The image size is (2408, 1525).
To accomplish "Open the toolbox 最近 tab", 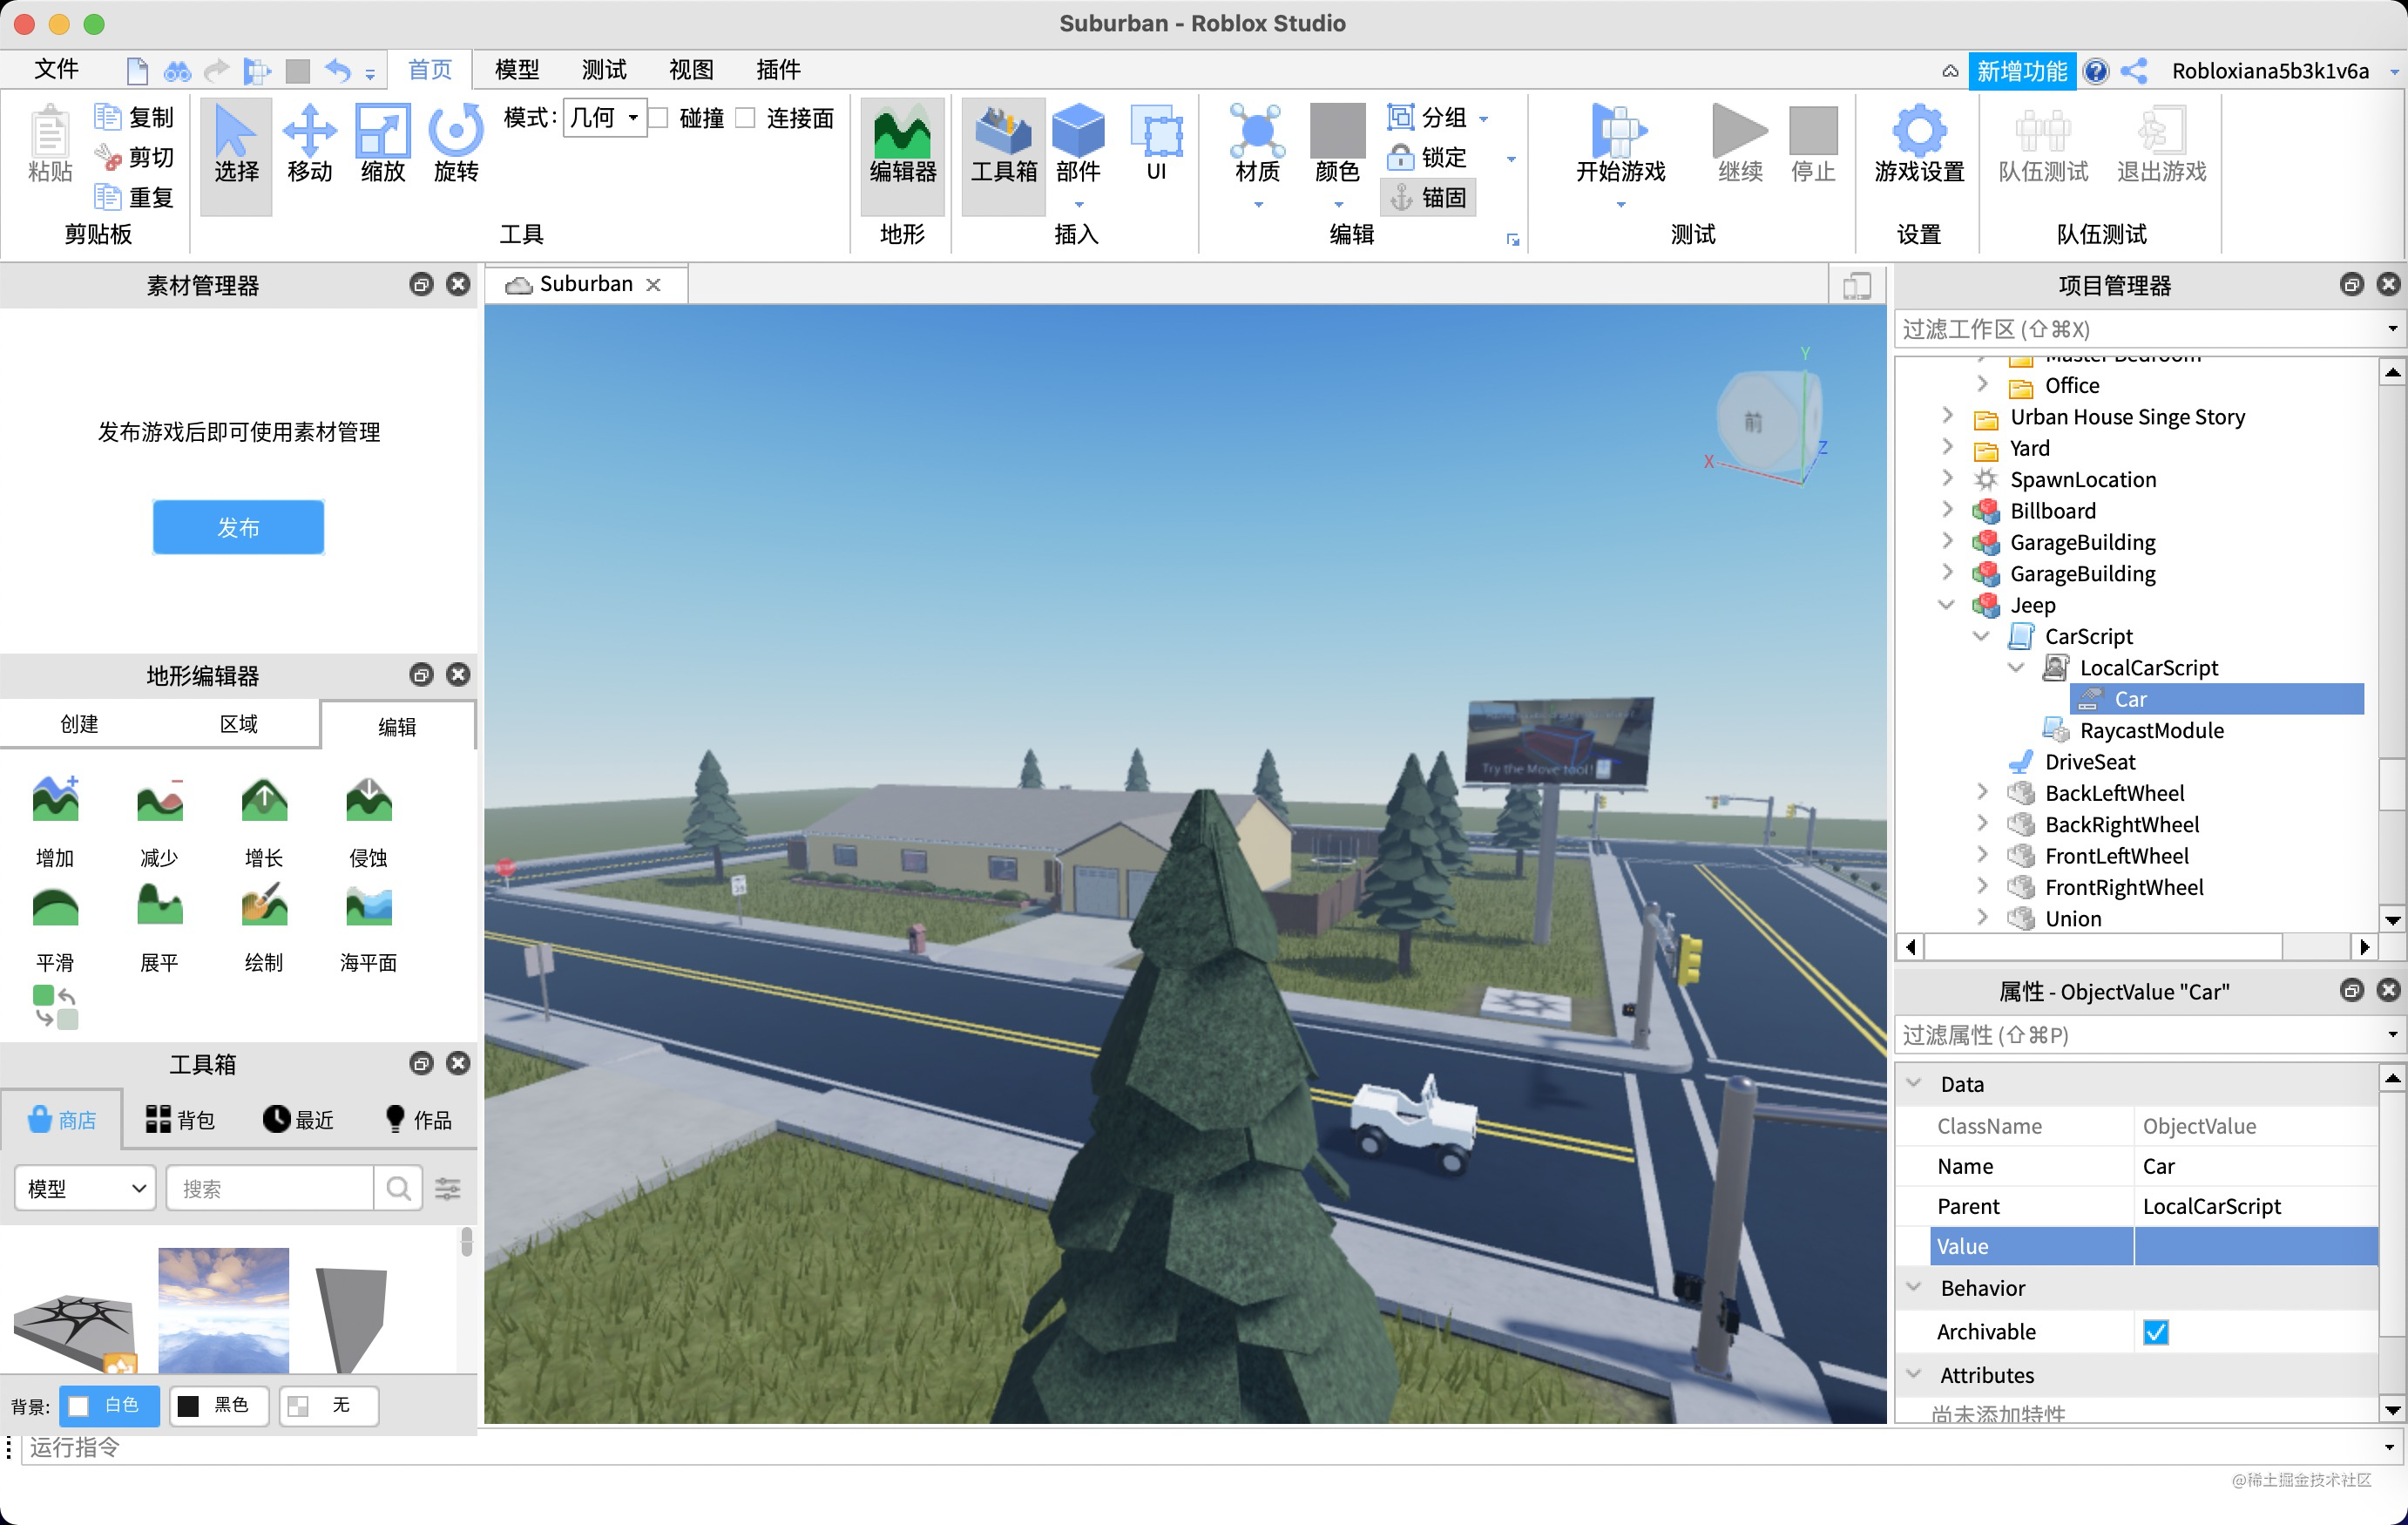I will [x=298, y=1119].
